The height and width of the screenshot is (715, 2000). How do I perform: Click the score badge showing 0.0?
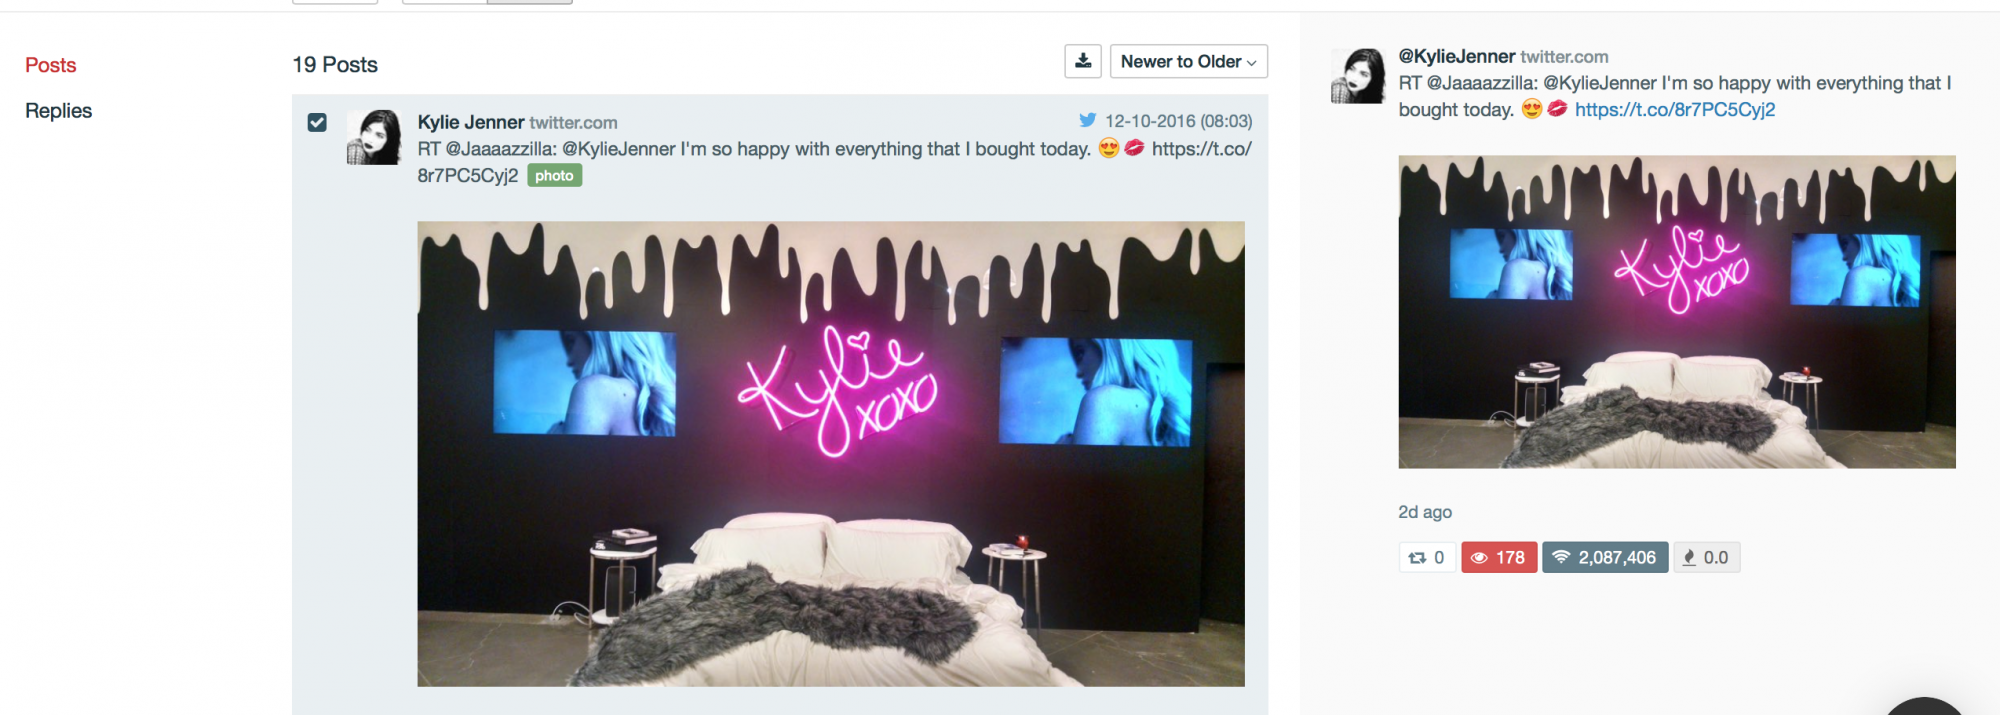point(1706,558)
